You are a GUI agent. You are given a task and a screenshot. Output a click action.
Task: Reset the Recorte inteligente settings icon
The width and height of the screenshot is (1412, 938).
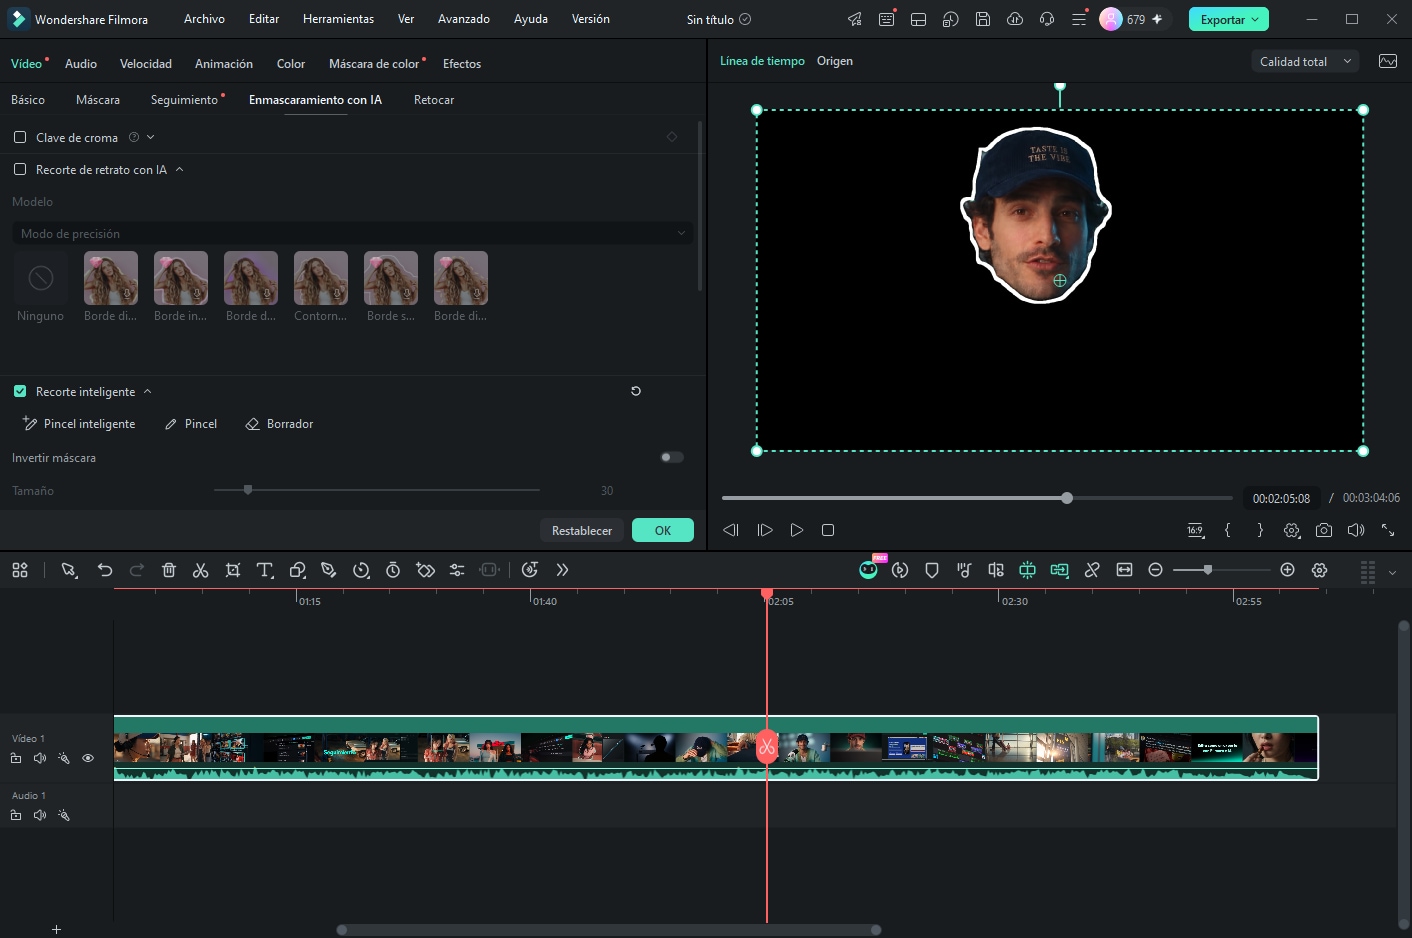[636, 391]
